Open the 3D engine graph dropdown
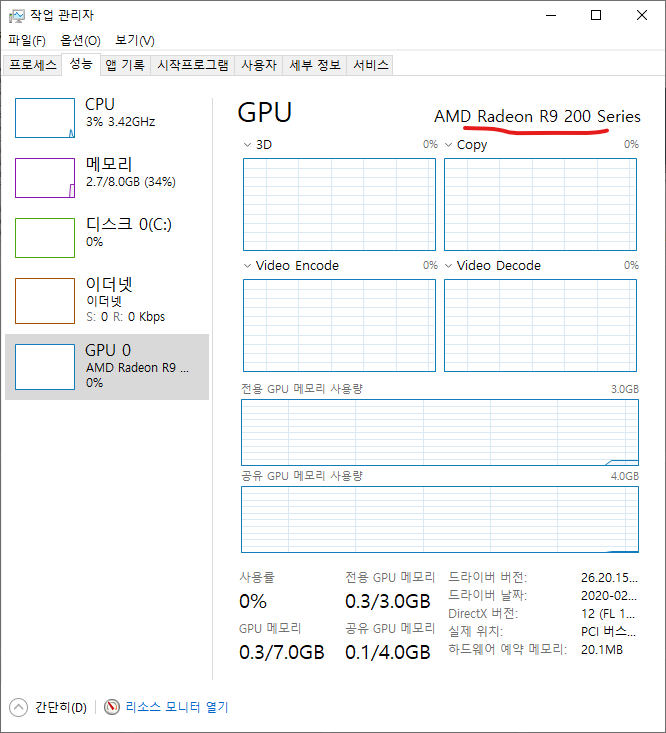The width and height of the screenshot is (666, 733). [247, 145]
